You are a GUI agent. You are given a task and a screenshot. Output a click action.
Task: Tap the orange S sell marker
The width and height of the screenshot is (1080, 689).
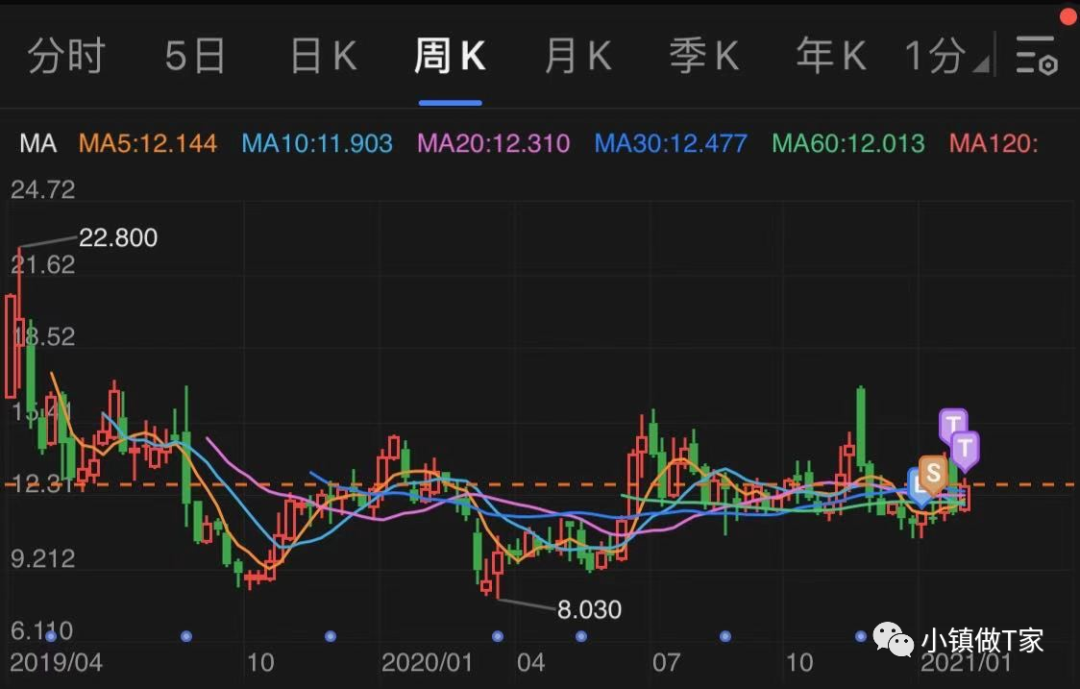click(x=933, y=474)
